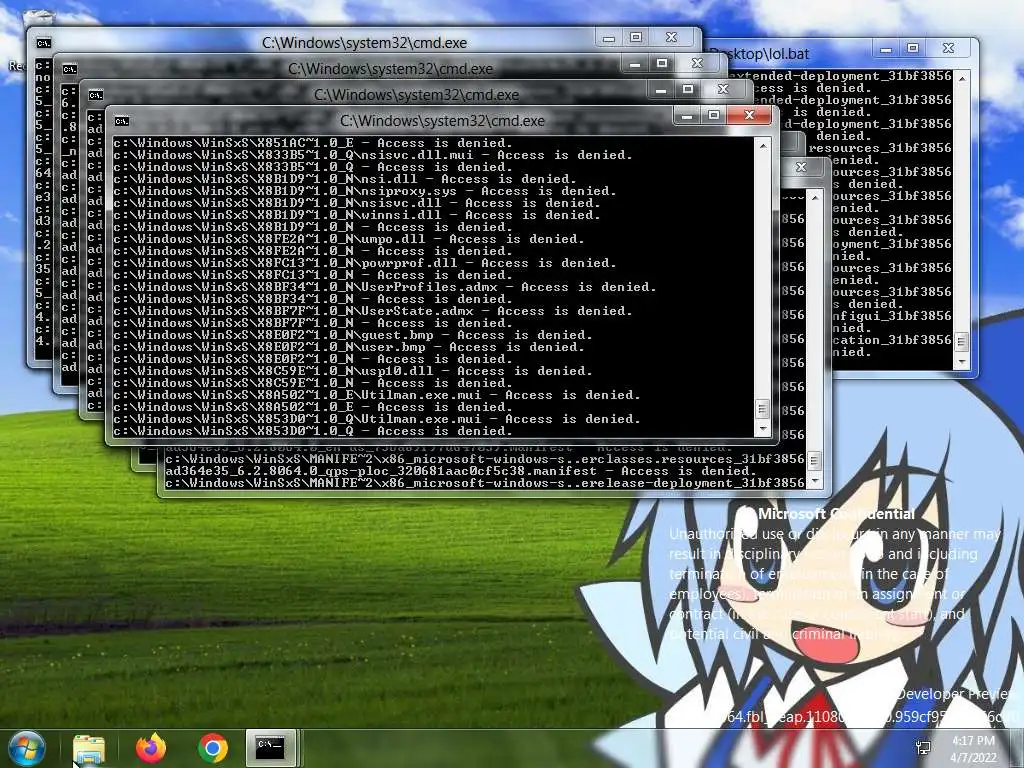Click the guest.bmp access denied line
The image size is (1024, 768).
(x=352, y=335)
